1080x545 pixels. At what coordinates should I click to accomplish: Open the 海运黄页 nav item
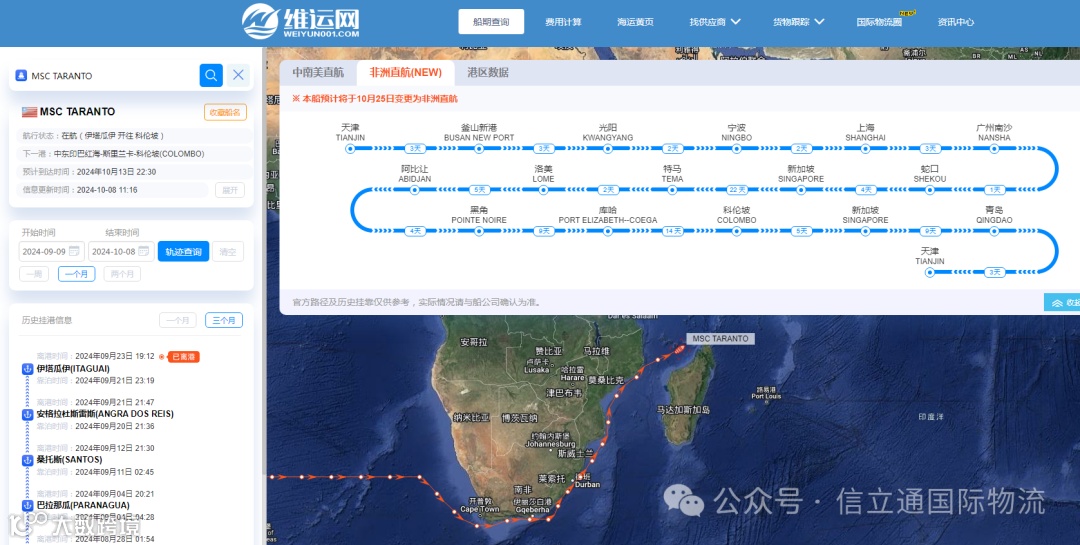(636, 22)
